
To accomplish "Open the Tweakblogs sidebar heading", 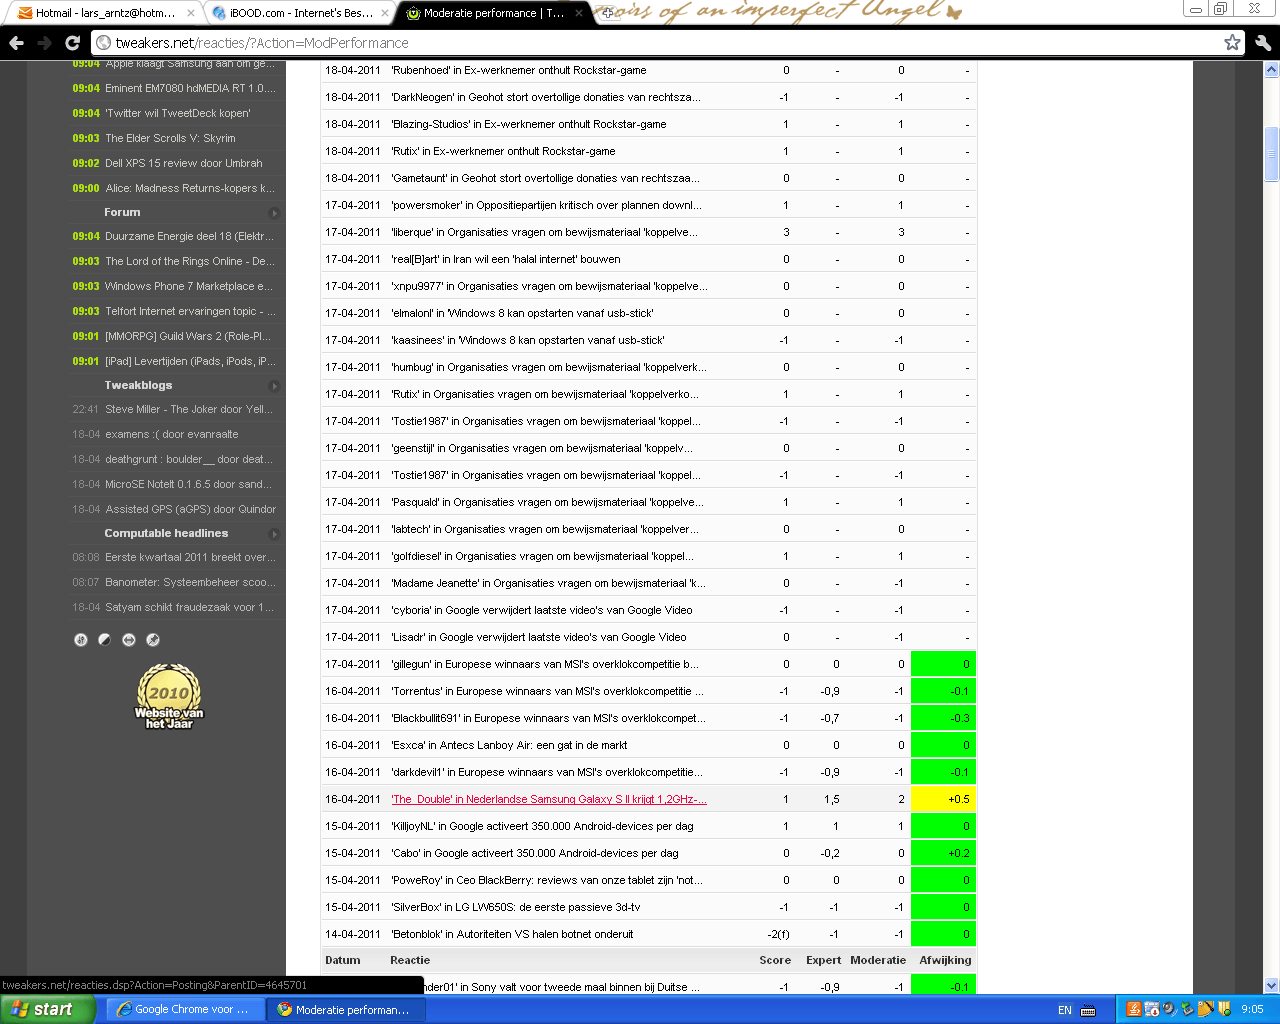I will pos(138,386).
